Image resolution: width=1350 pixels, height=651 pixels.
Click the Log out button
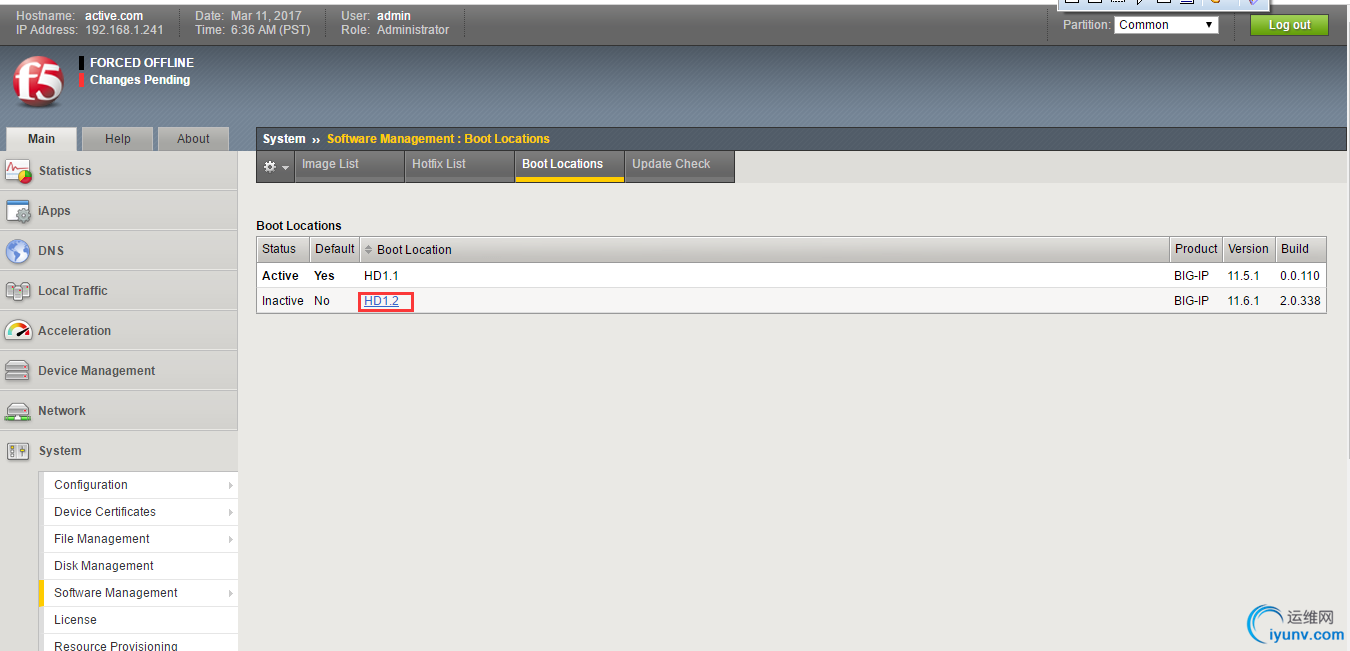coord(1289,25)
